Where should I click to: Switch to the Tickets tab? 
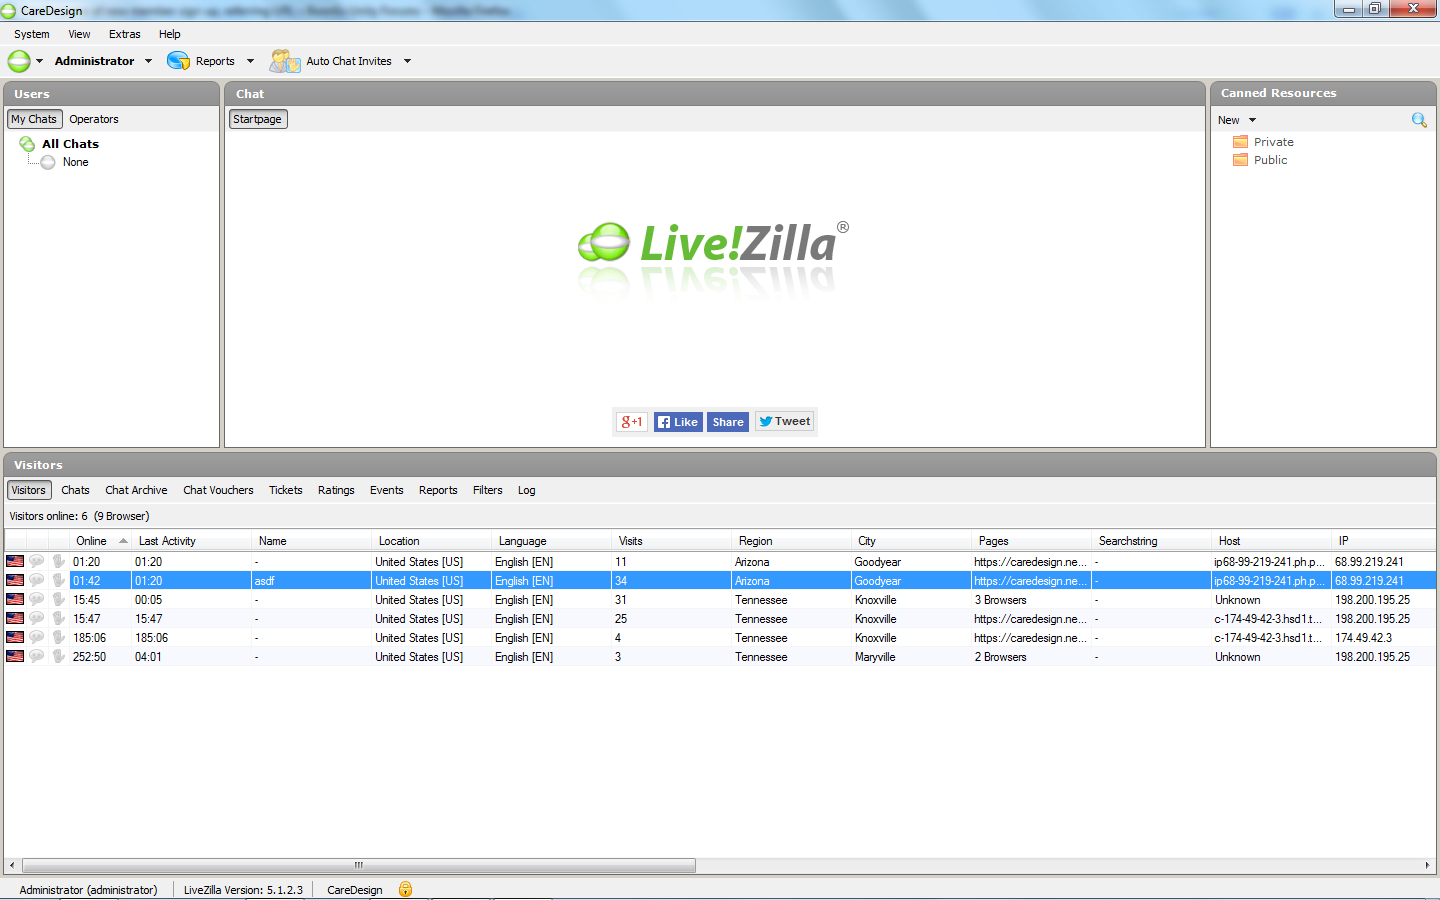click(285, 490)
